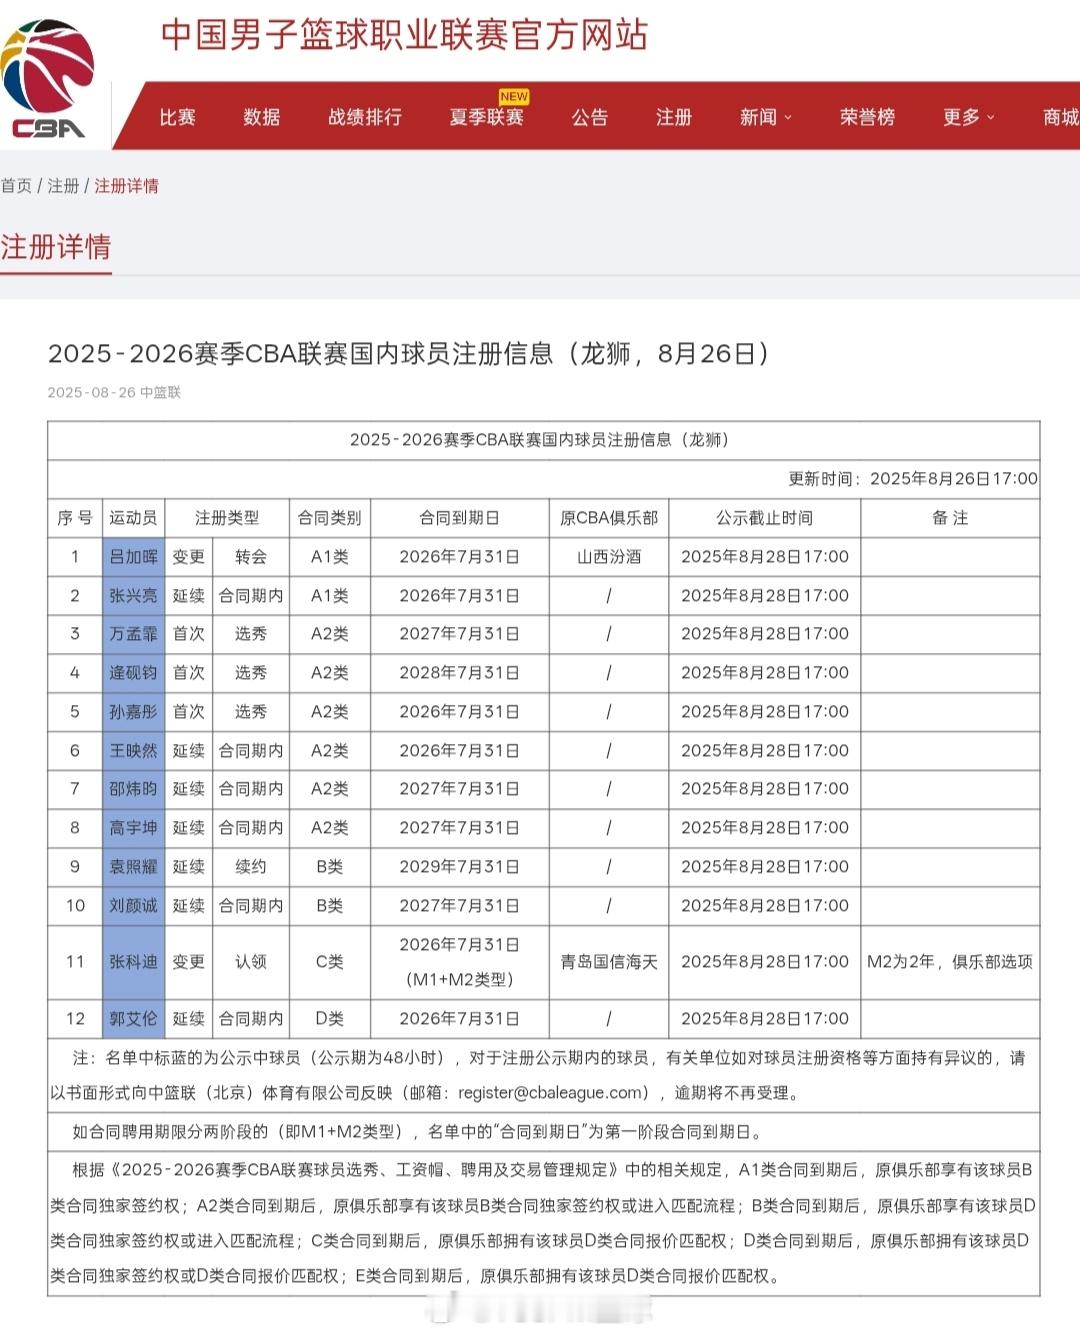The image size is (1080, 1334).
Task: Expand the 新闻 dropdown menu
Action: tap(766, 117)
